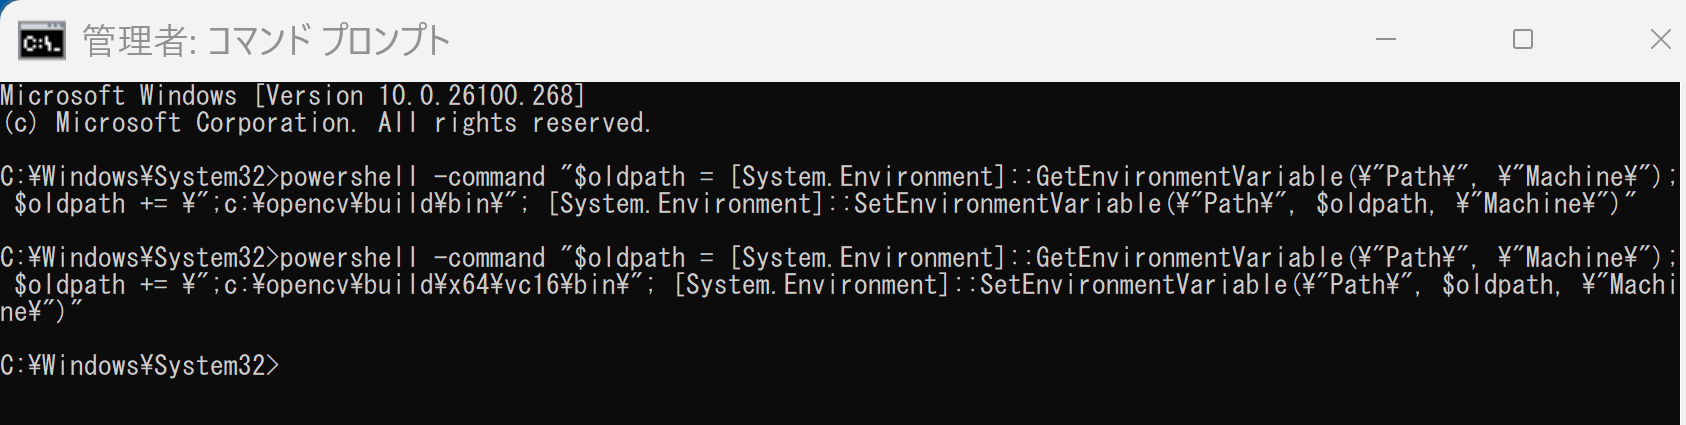This screenshot has height=425, width=1686.
Task: Click first GetEnvironmentVariable text
Action: point(1189,177)
